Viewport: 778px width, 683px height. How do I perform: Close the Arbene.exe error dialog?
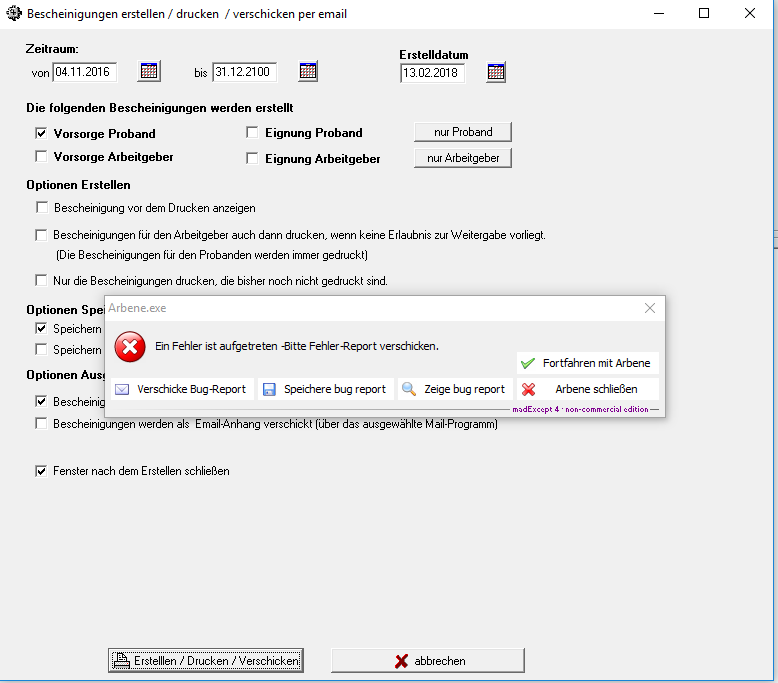tap(650, 309)
